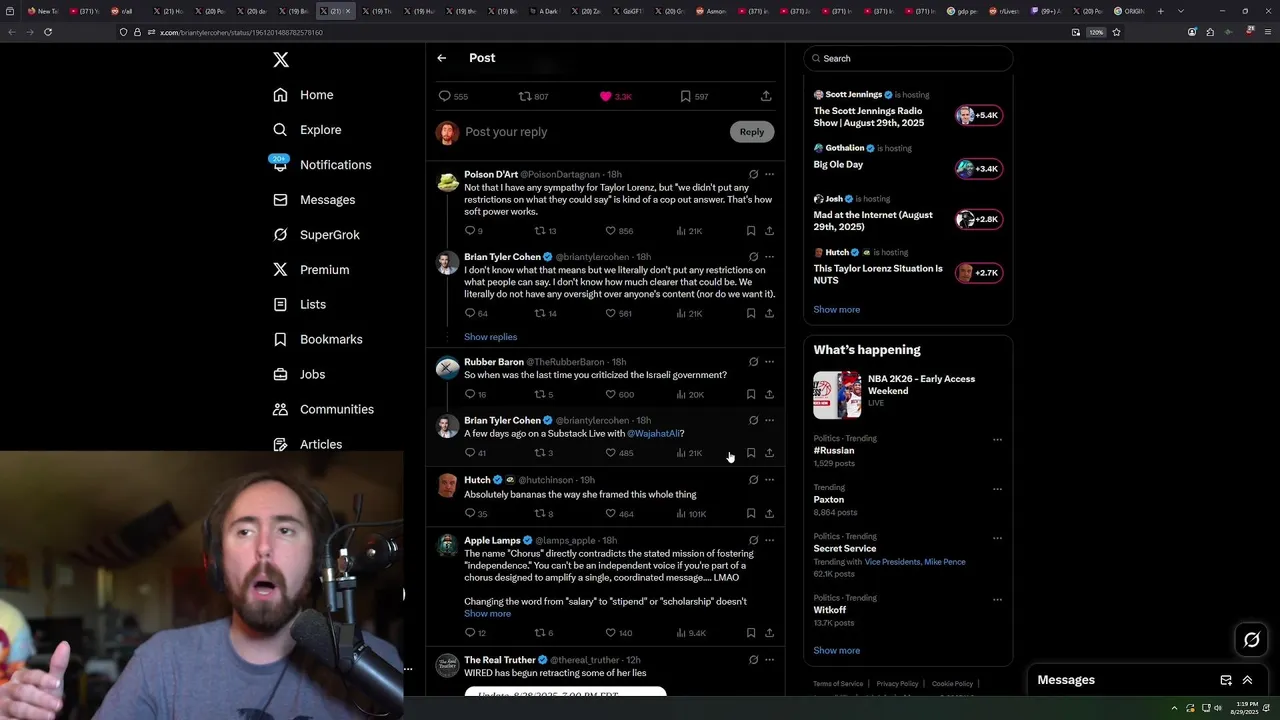
Task: Click Grok icon on Poison D'Art reply
Action: 754,174
